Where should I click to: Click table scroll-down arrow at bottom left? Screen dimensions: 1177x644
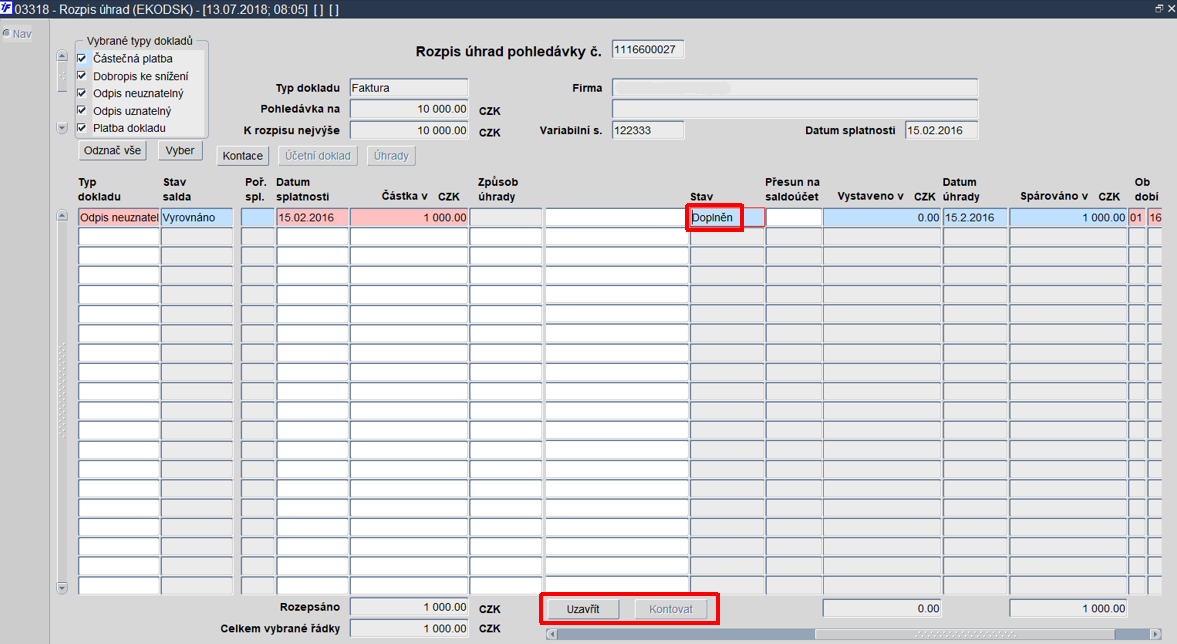point(62,588)
